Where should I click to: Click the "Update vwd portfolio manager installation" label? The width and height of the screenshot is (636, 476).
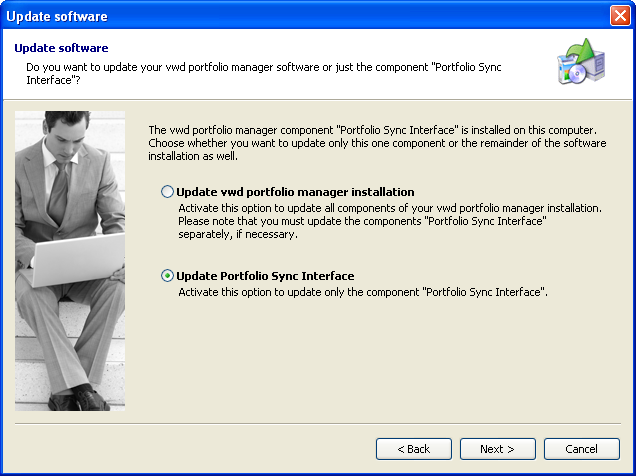pos(295,192)
